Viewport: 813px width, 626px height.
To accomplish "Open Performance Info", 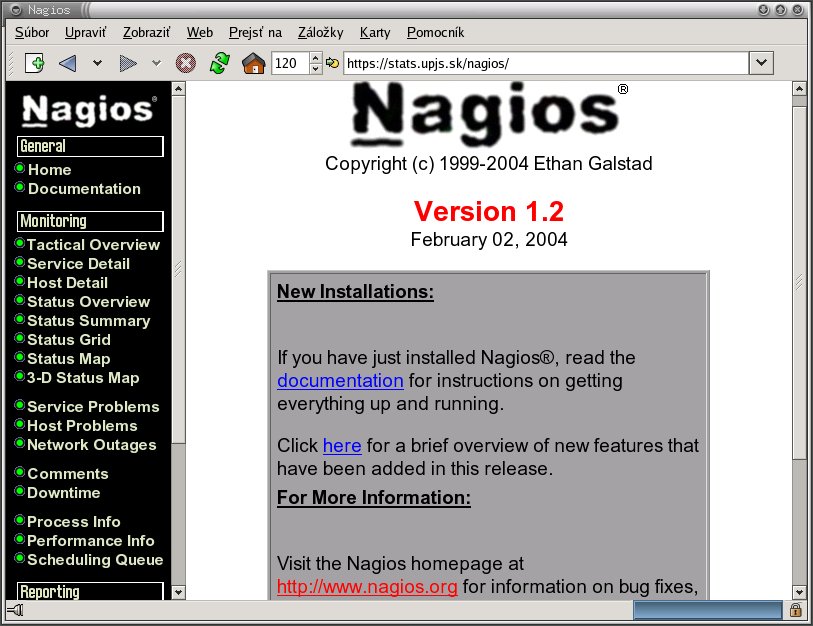I will pos(91,541).
